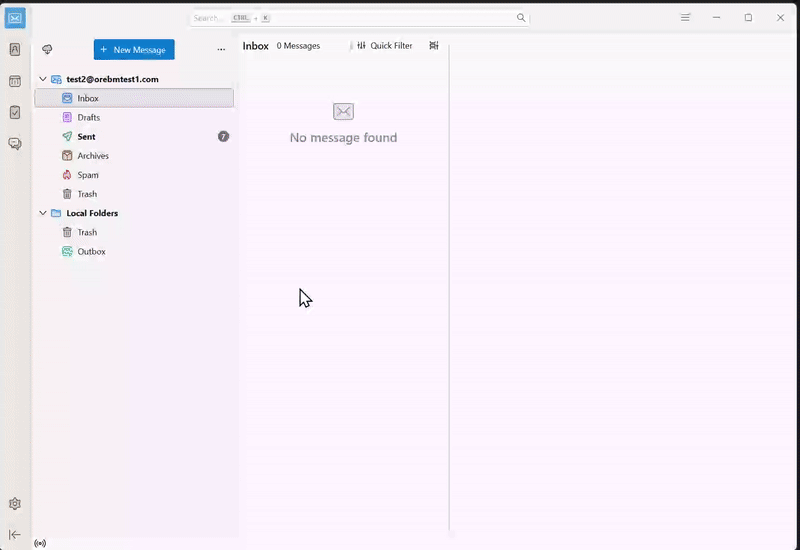Open the Spam folder label
Image resolution: width=800 pixels, height=550 pixels.
tap(88, 175)
